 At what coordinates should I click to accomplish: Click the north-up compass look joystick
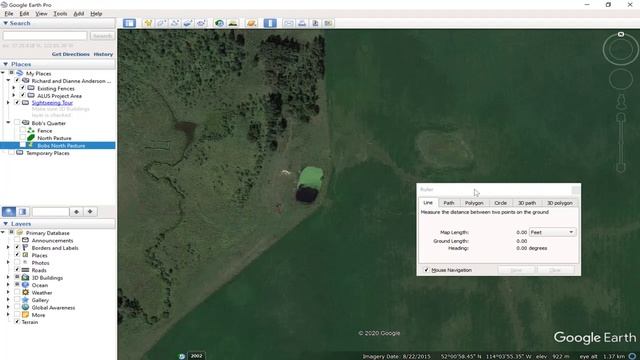click(620, 49)
